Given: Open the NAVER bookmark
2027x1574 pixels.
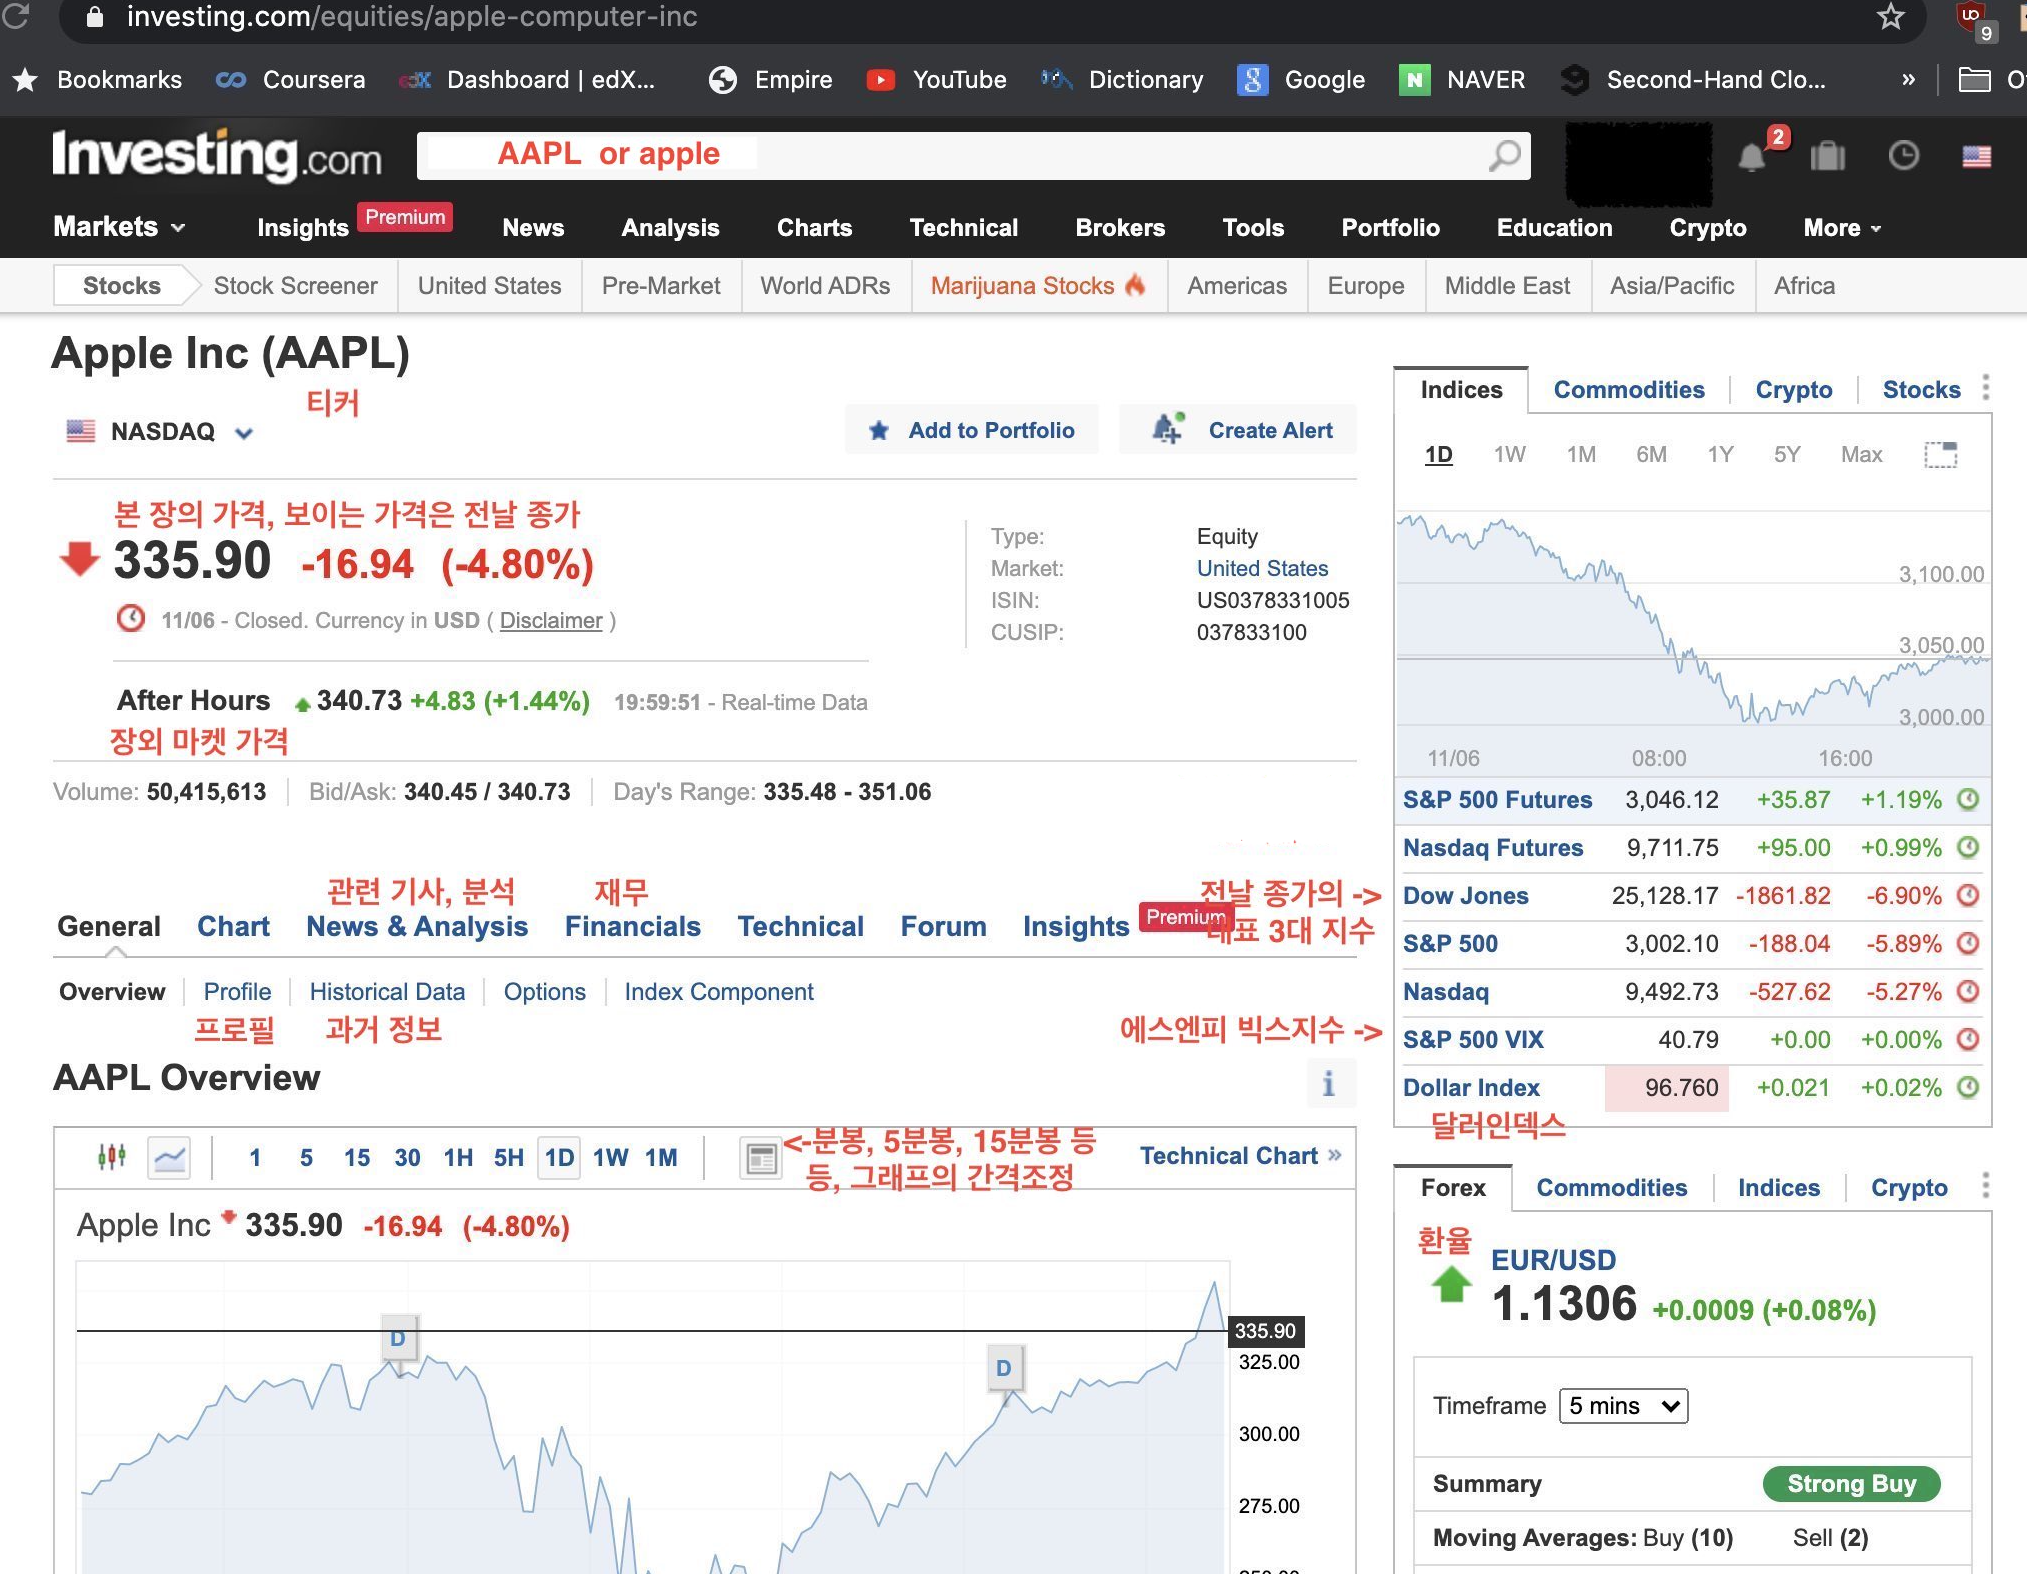Looking at the screenshot, I should pyautogui.click(x=1462, y=80).
